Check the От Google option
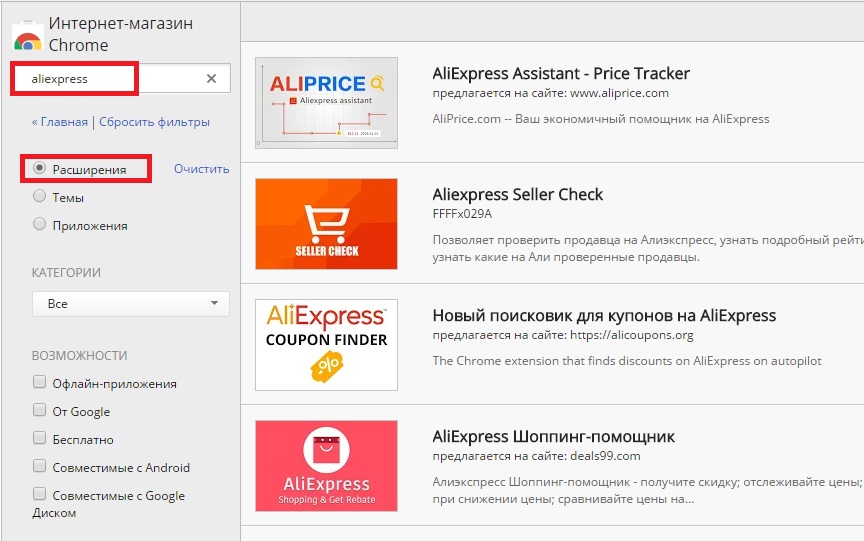 pos(40,410)
